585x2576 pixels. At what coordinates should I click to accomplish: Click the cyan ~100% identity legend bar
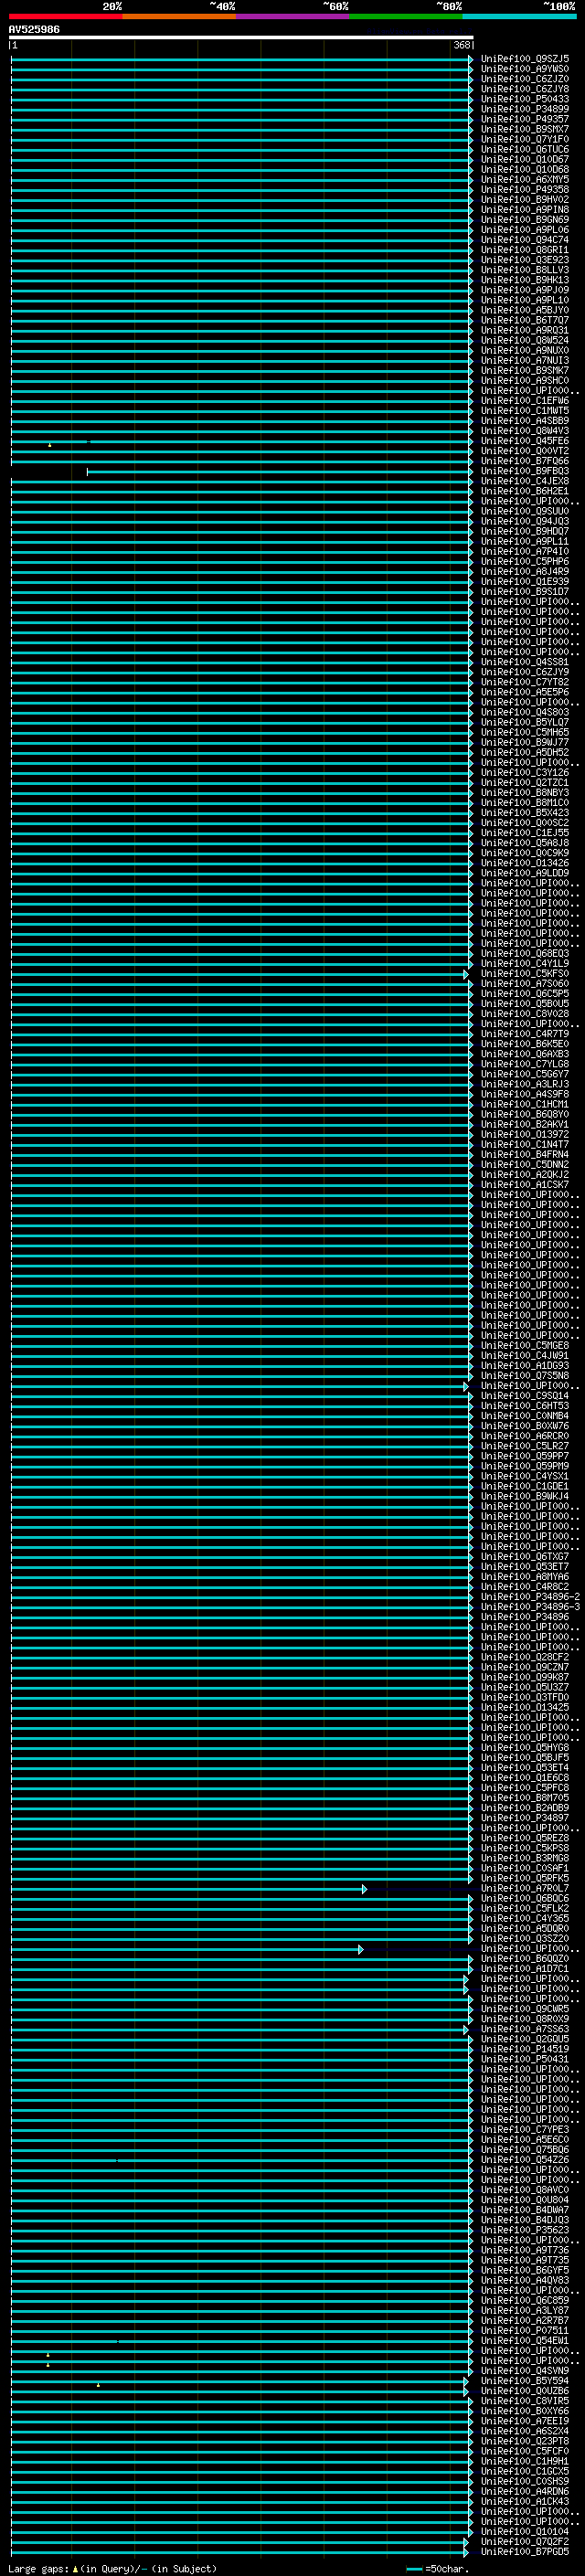(519, 16)
